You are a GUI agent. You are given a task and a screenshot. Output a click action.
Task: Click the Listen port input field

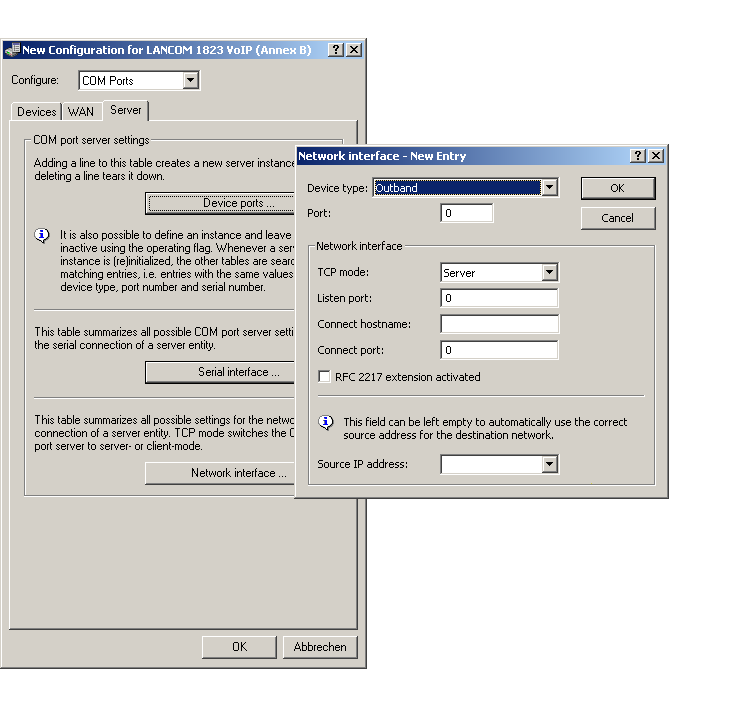[499, 298]
